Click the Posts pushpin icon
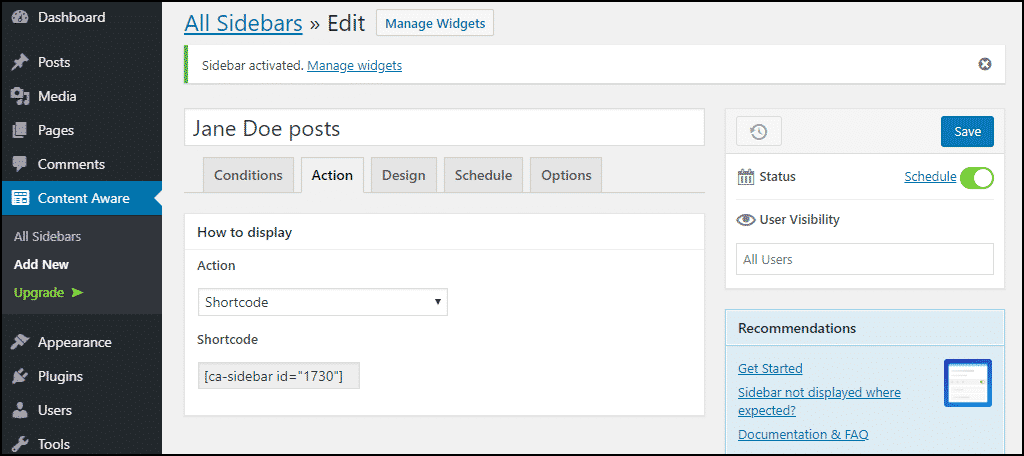This screenshot has width=1024, height=456. coord(20,62)
